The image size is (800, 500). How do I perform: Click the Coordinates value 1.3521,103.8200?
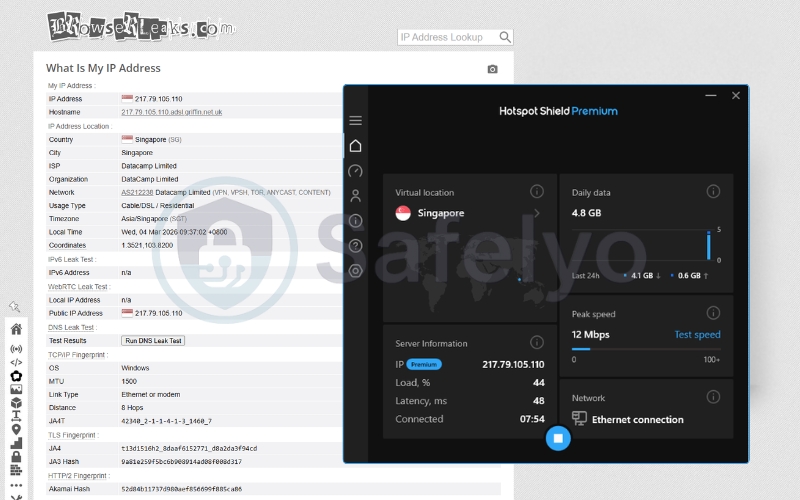click(147, 245)
